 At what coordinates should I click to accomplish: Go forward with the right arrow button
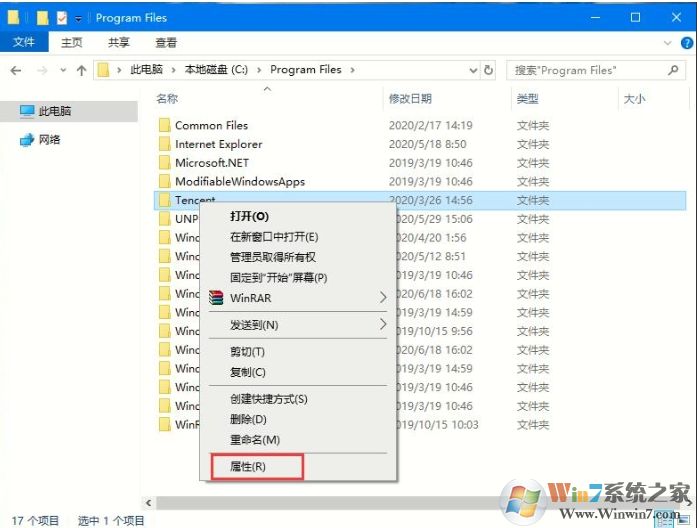coord(42,70)
